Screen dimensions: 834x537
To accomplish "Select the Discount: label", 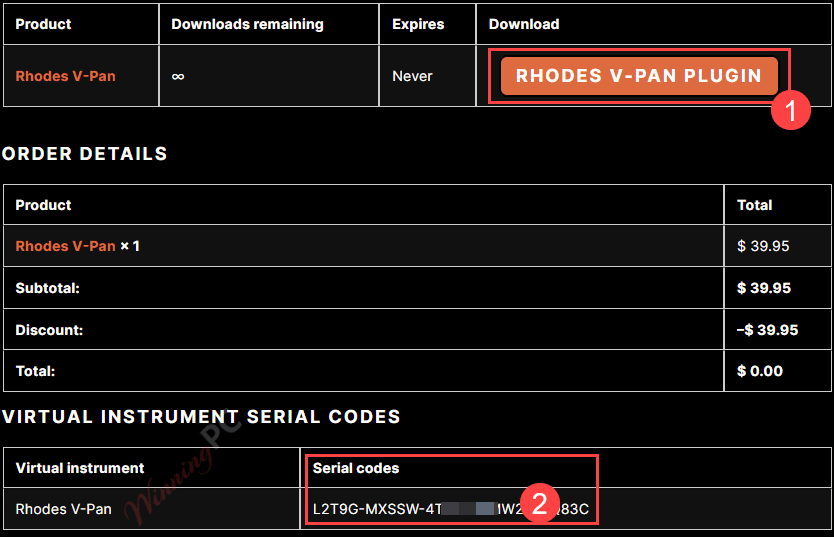I will (49, 330).
